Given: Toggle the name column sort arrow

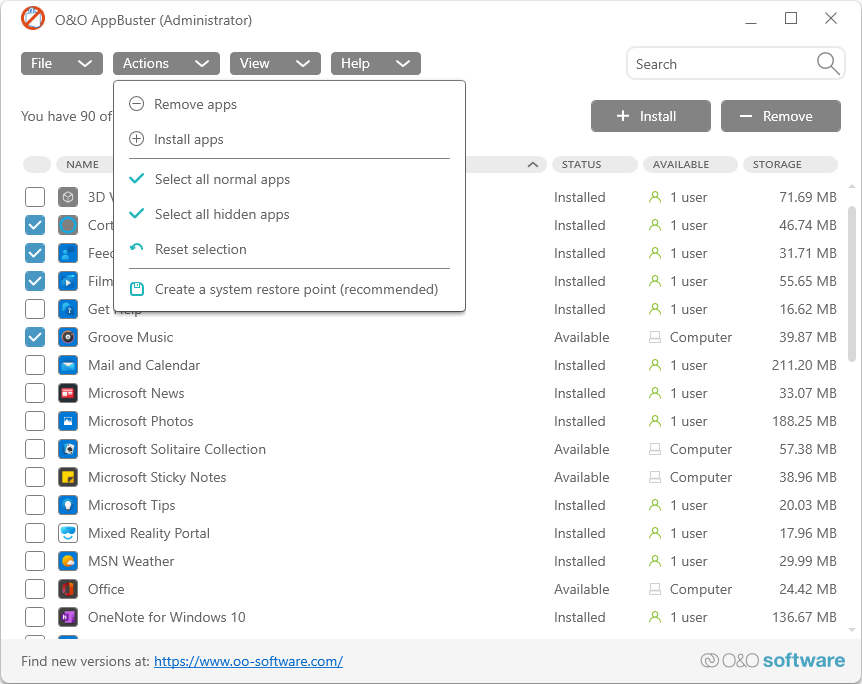Looking at the screenshot, I should pyautogui.click(x=532, y=164).
